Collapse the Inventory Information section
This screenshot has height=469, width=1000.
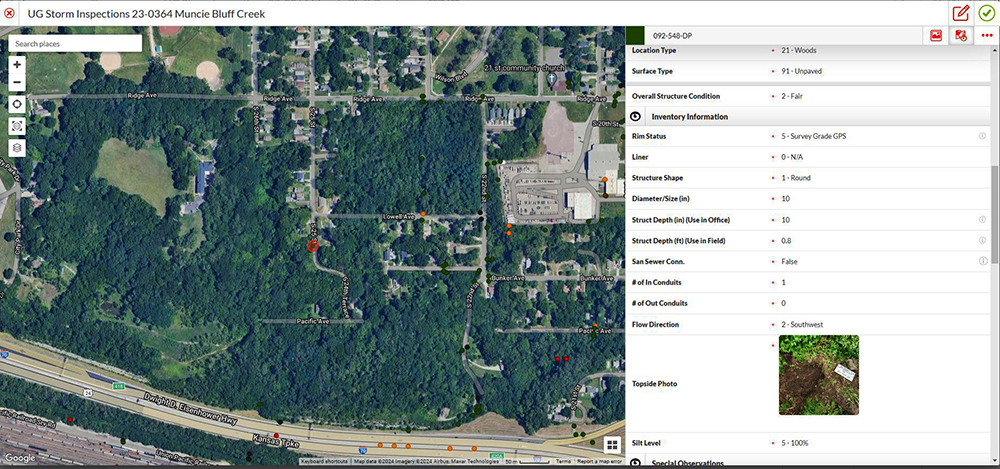coord(636,117)
